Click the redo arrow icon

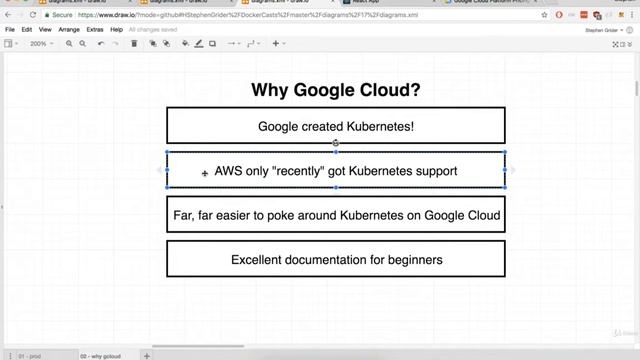pos(116,43)
